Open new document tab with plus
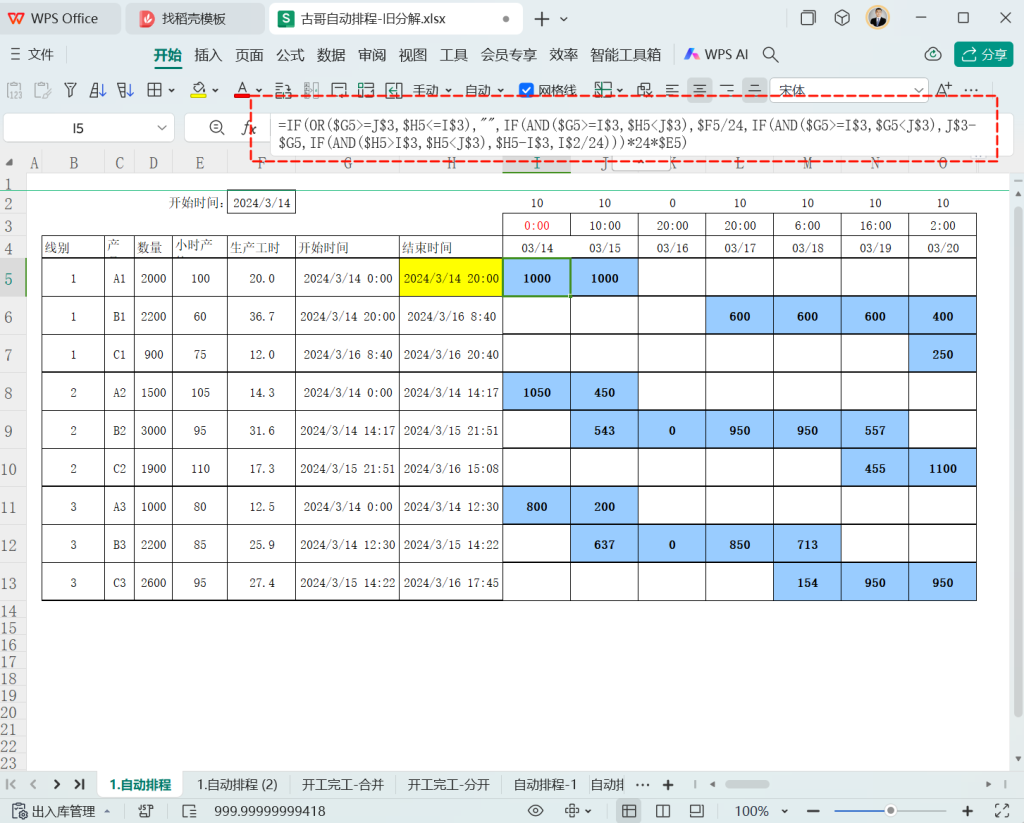The image size is (1024, 823). tap(541, 19)
